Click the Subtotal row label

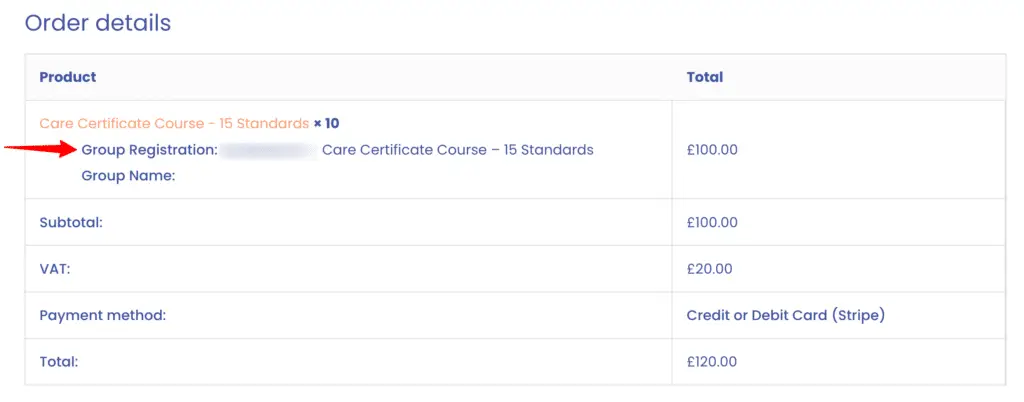(x=72, y=223)
